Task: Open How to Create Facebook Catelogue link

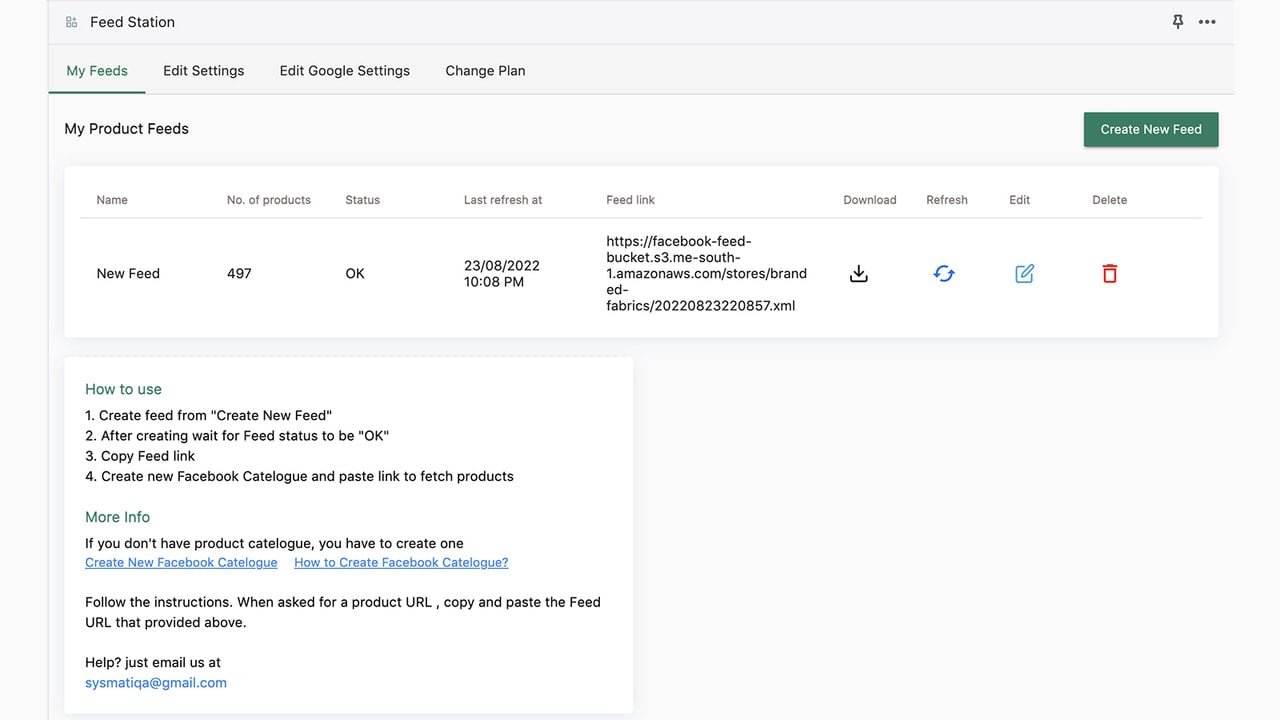Action: click(401, 563)
